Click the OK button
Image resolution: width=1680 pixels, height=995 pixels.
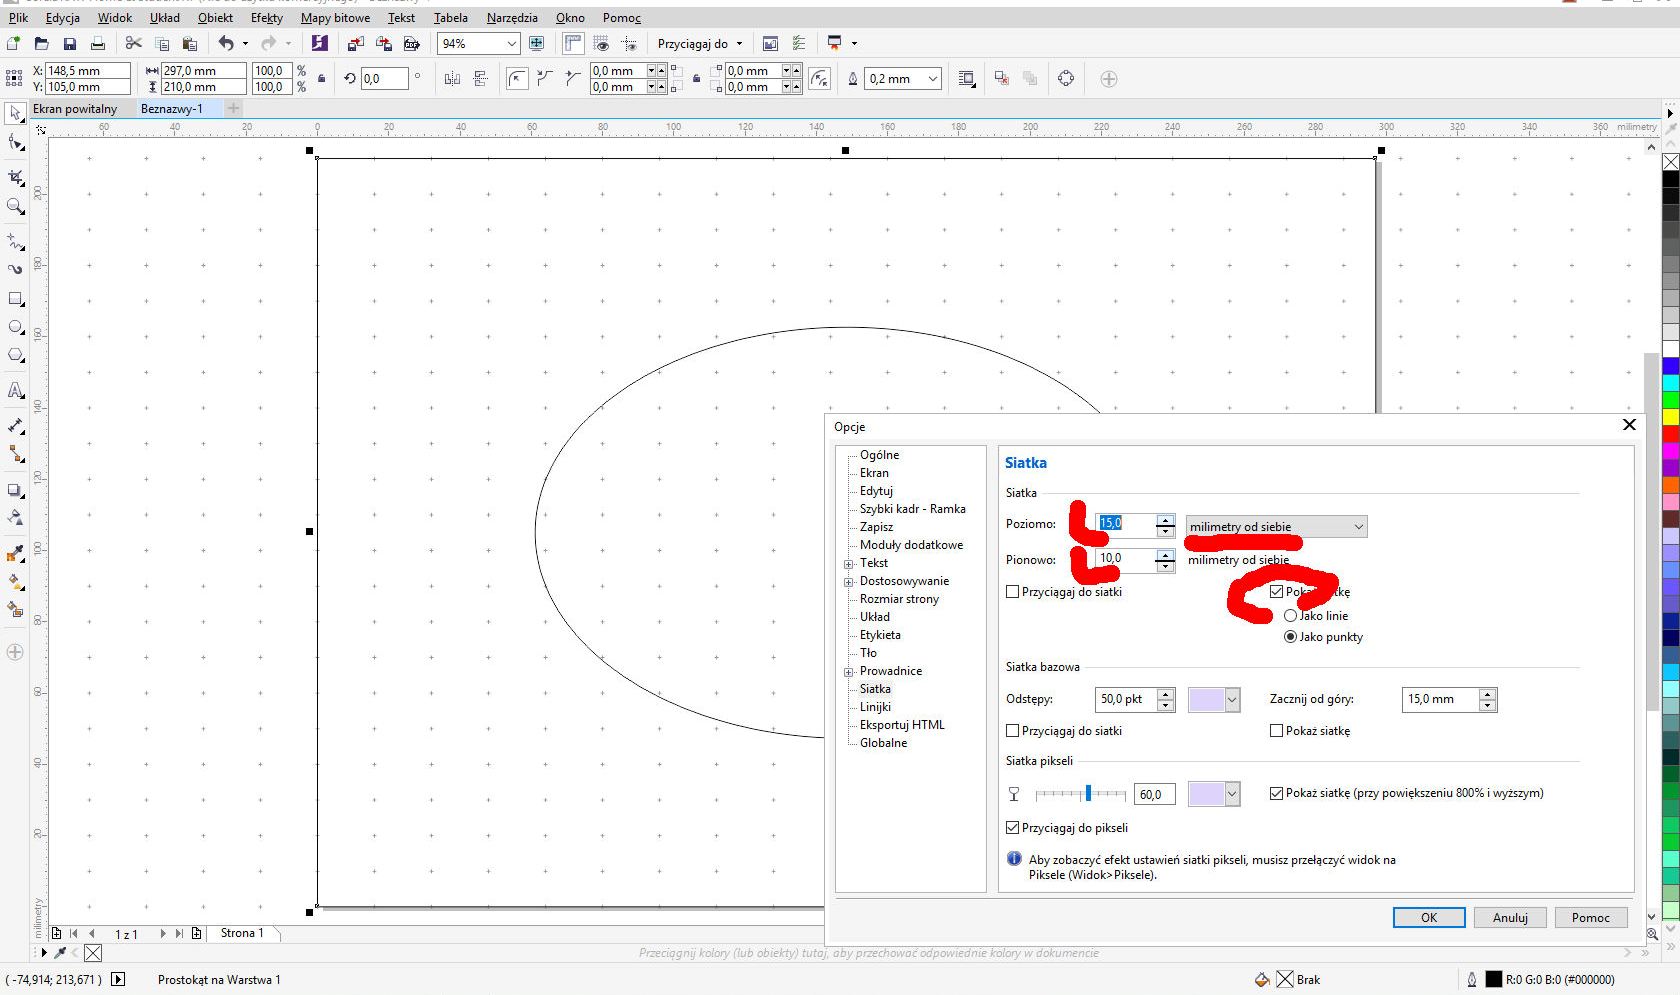(1428, 918)
